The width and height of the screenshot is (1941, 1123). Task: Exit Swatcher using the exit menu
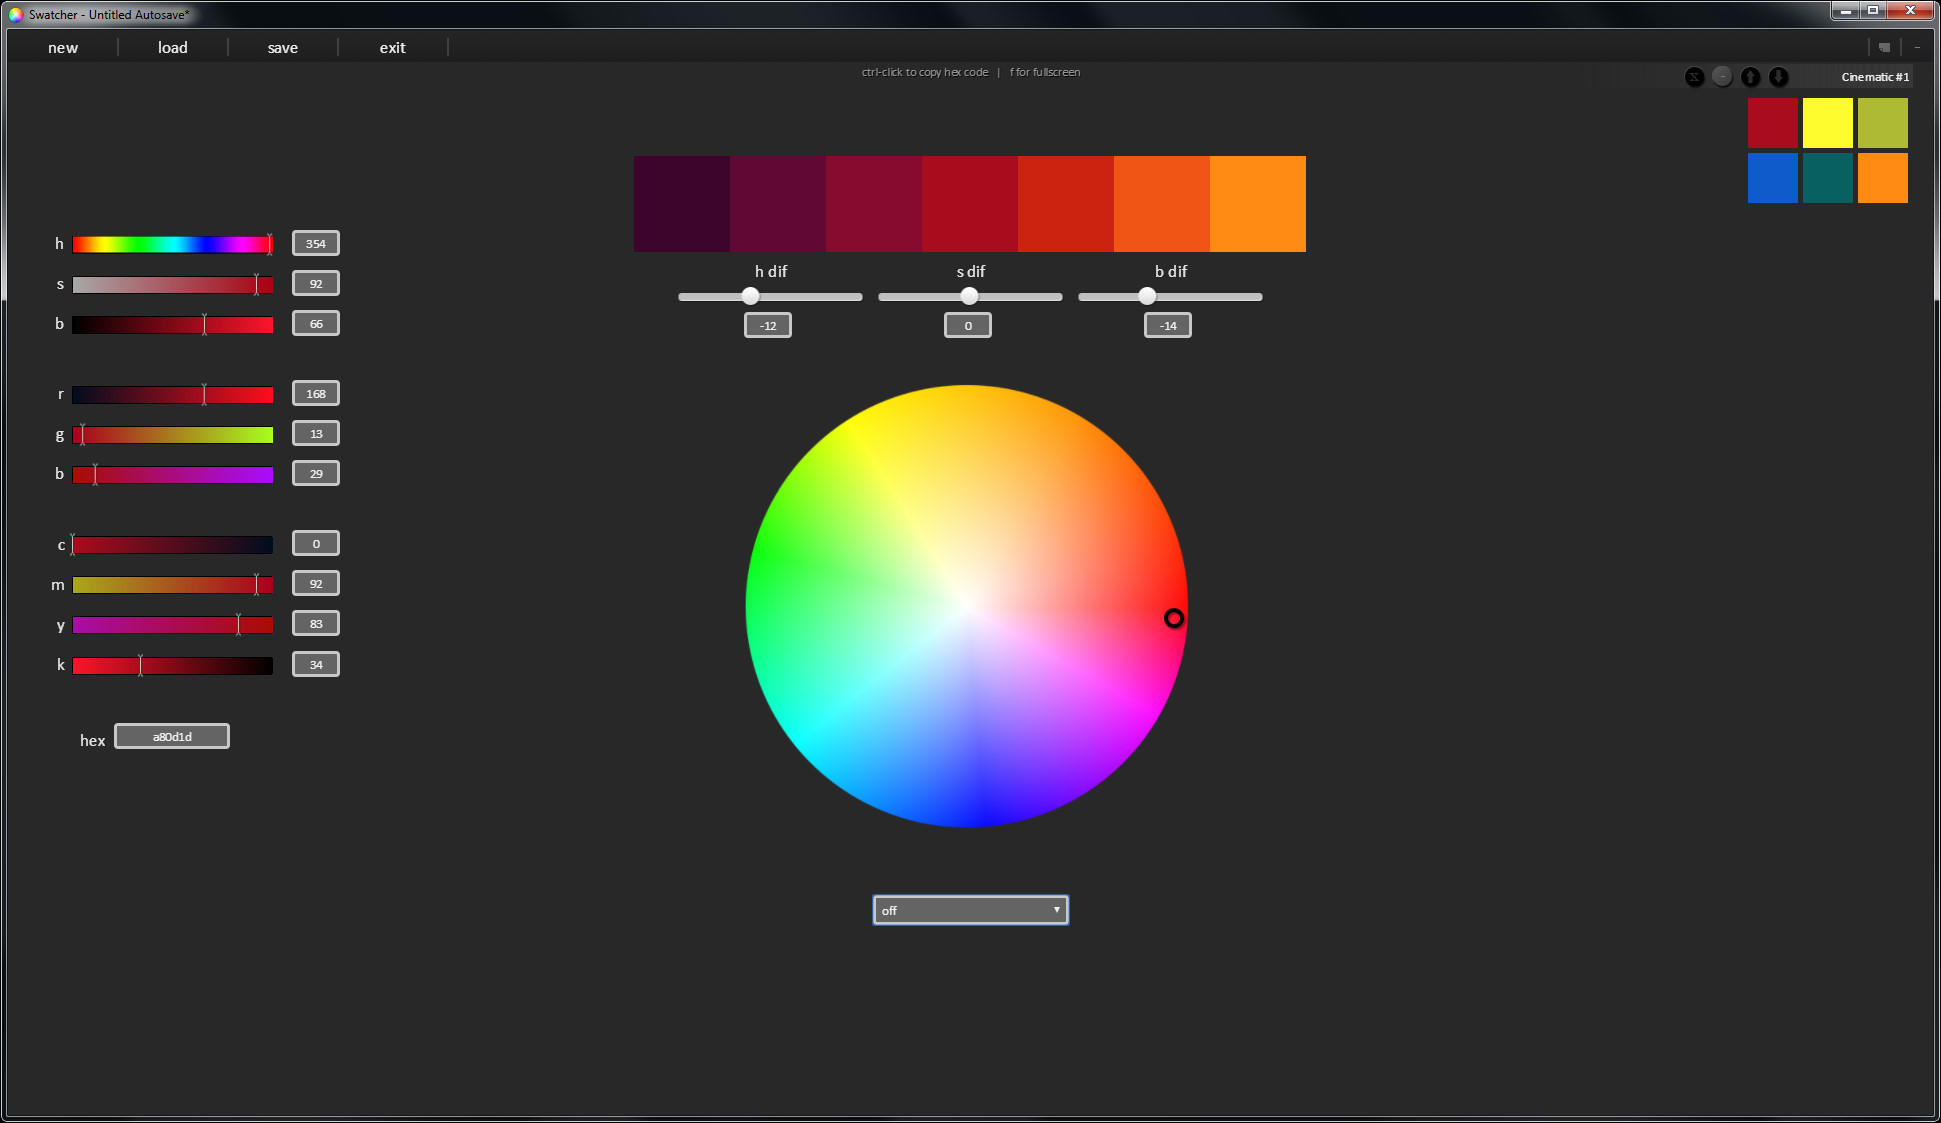(392, 47)
